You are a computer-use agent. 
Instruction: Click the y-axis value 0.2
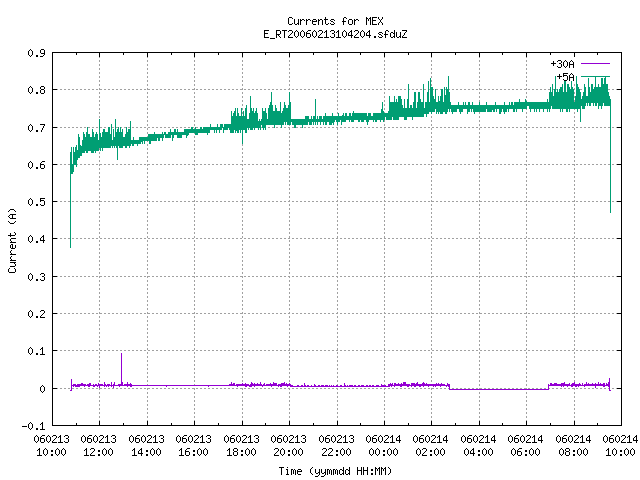click(x=36, y=314)
